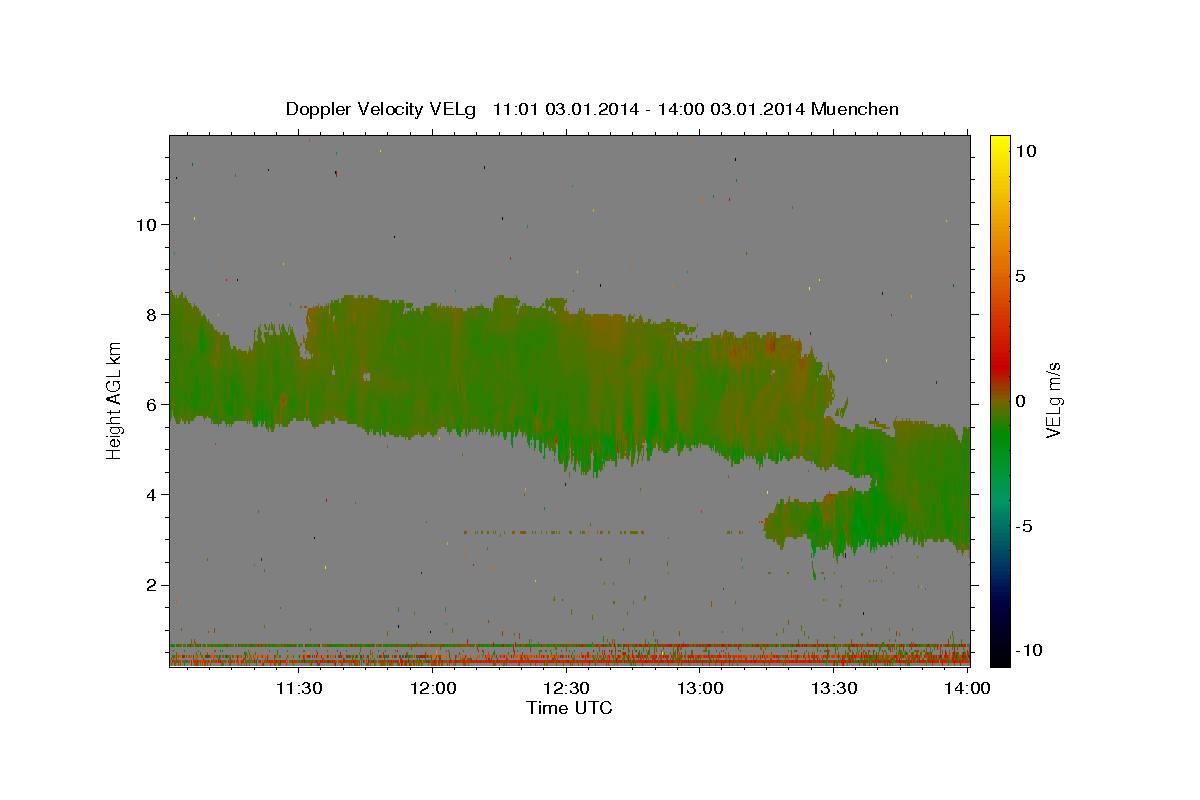This screenshot has height=800, width=1200.
Task: Click the 12:30 time tick label
Action: [566, 688]
